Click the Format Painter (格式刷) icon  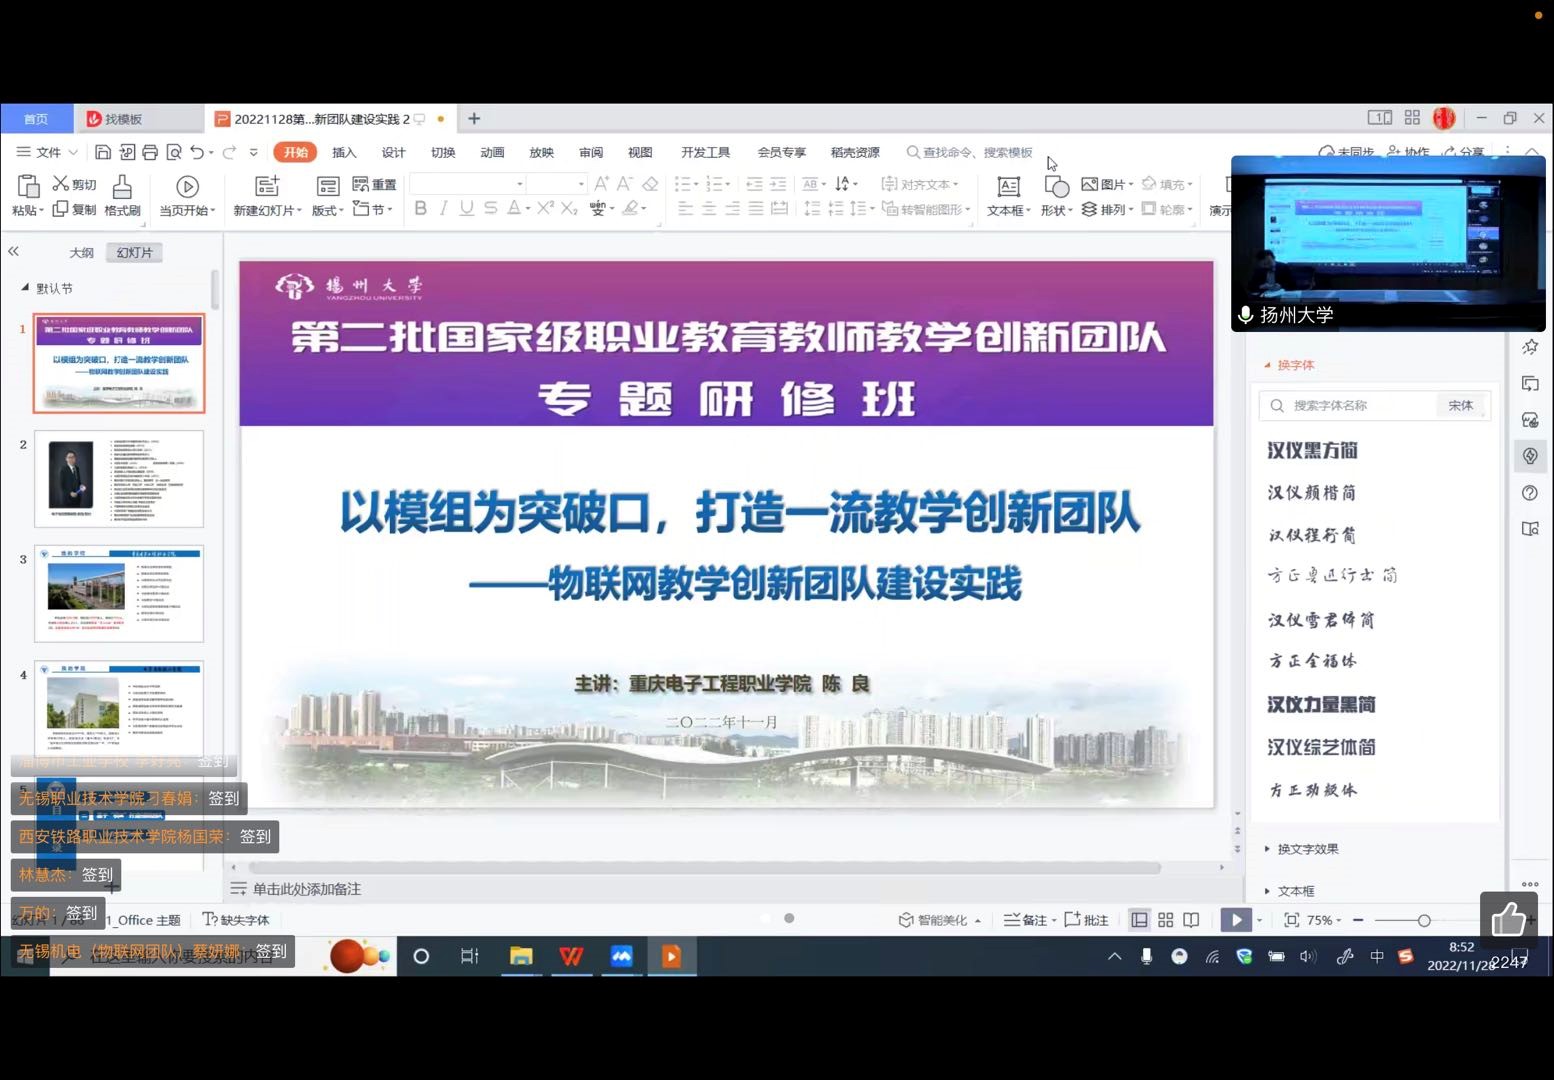122,187
